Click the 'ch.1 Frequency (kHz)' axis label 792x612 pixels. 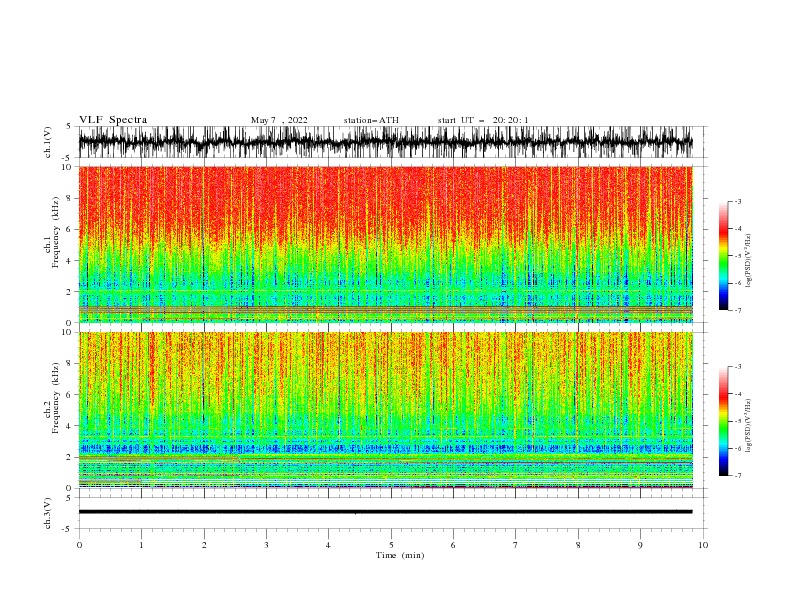point(52,232)
